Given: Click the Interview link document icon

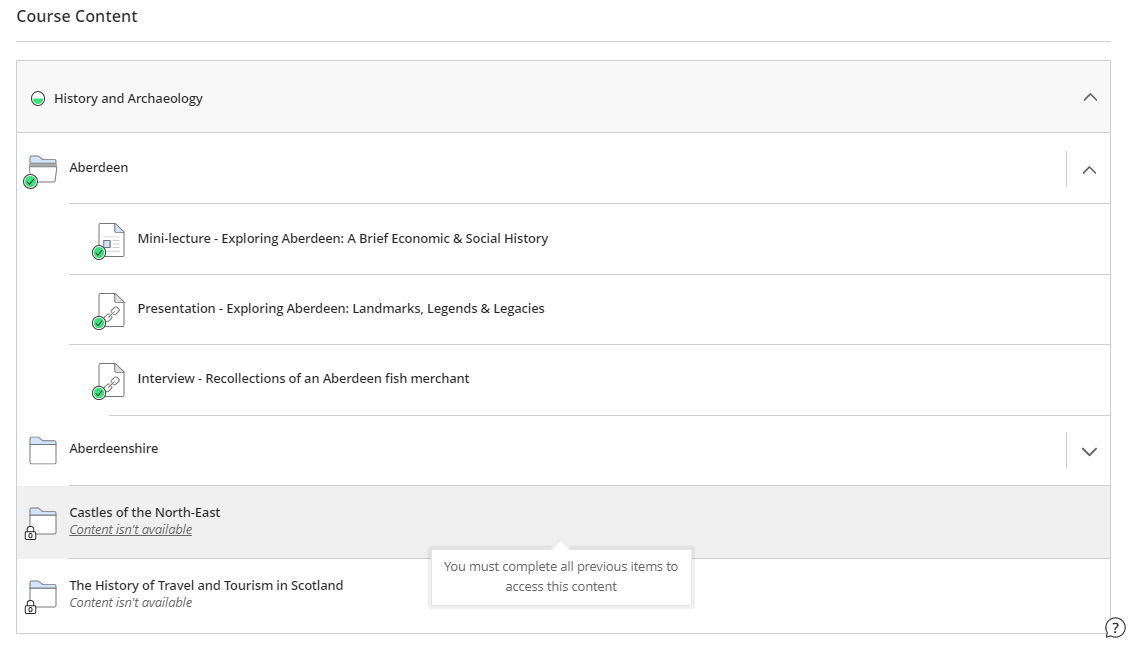Looking at the screenshot, I should coord(110,379).
